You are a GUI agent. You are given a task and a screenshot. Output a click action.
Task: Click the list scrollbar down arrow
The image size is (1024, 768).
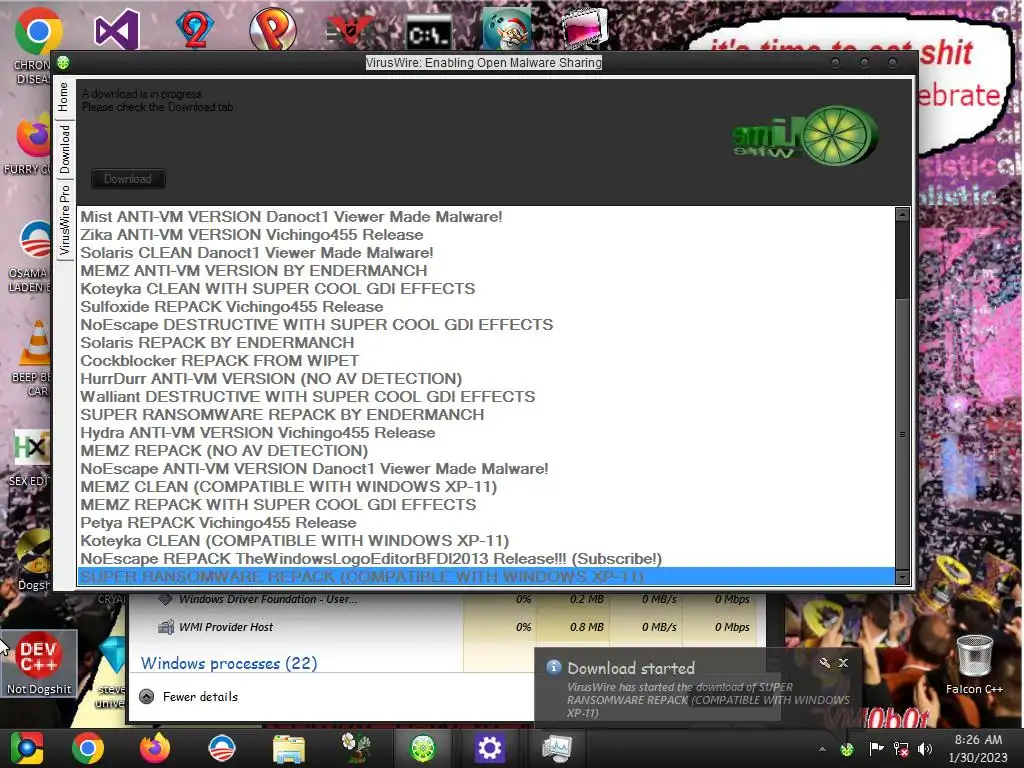(903, 577)
